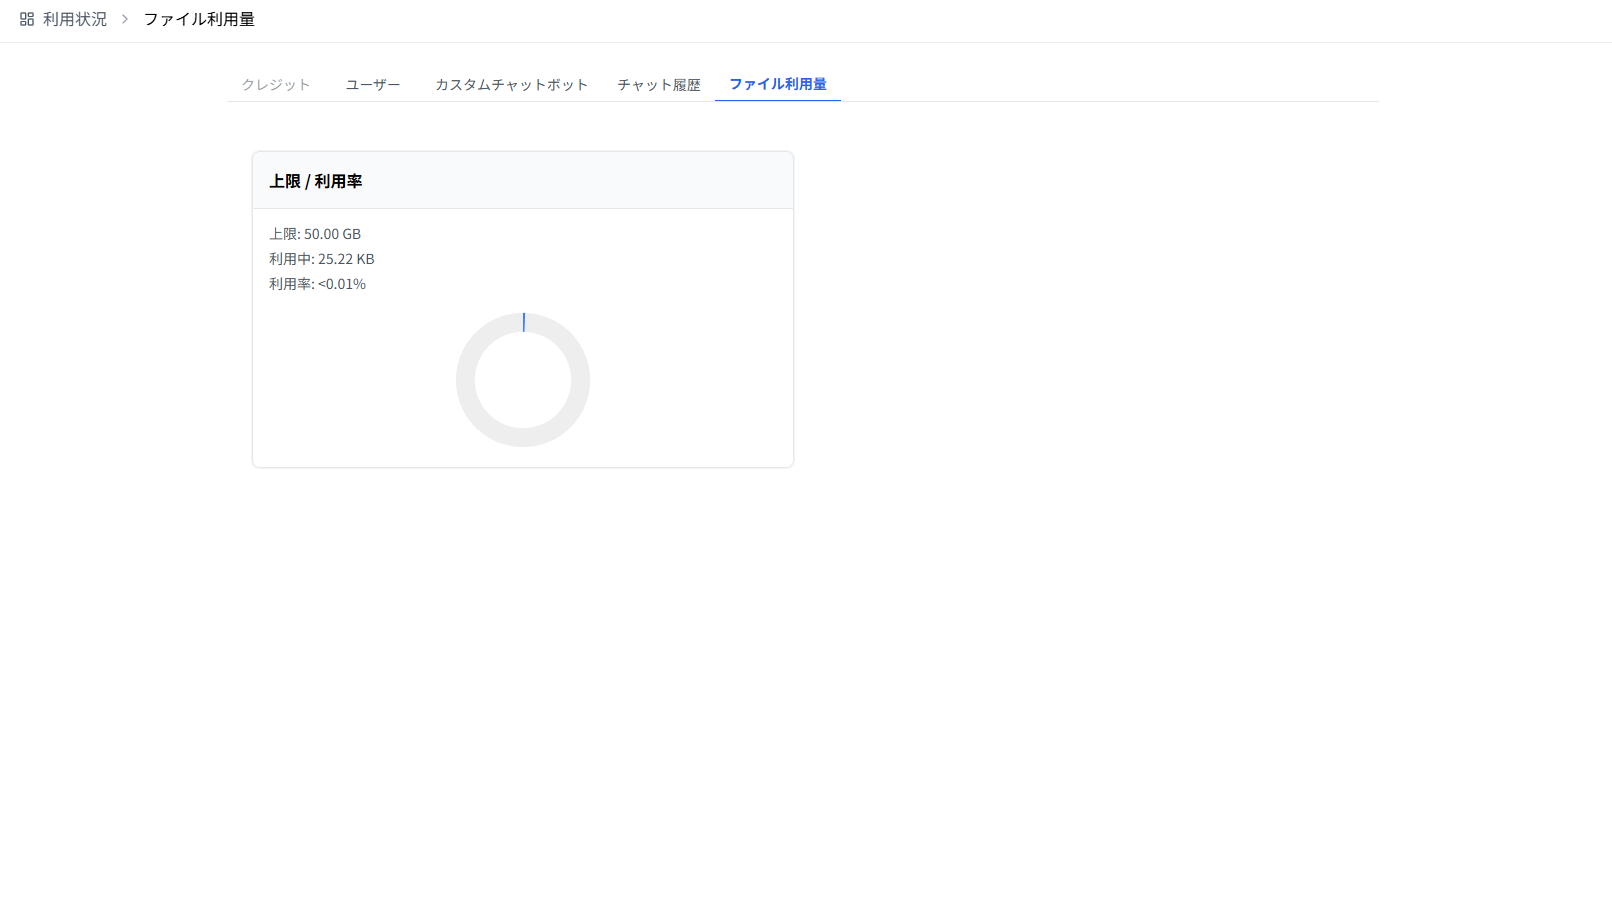The image size is (1612, 903).
Task: Open the チャット履歴 tab
Action: [x=659, y=85]
